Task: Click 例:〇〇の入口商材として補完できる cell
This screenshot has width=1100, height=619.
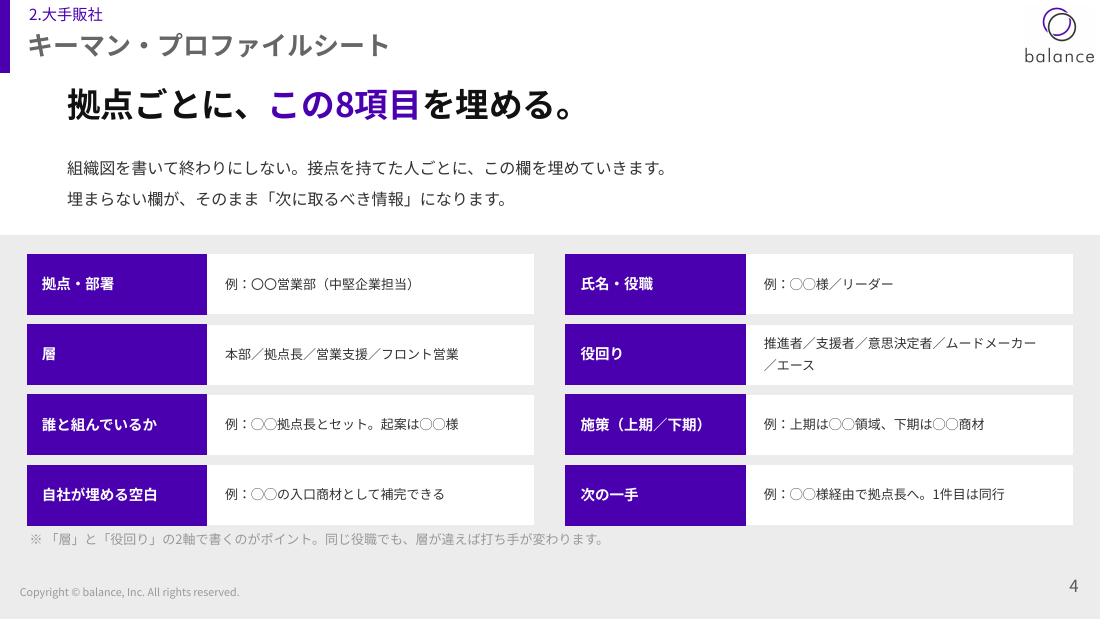Action: click(x=370, y=495)
